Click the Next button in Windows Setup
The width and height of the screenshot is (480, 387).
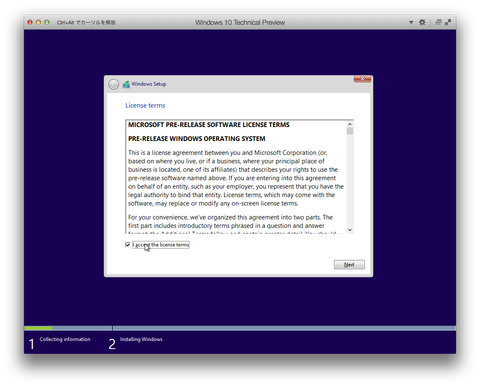coord(349,264)
